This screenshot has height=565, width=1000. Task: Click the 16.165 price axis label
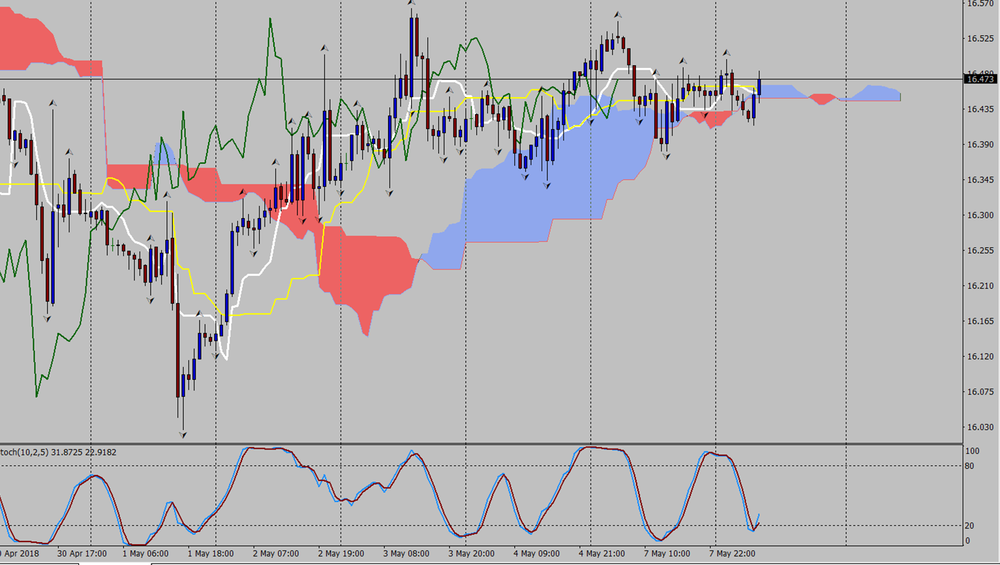click(x=980, y=321)
